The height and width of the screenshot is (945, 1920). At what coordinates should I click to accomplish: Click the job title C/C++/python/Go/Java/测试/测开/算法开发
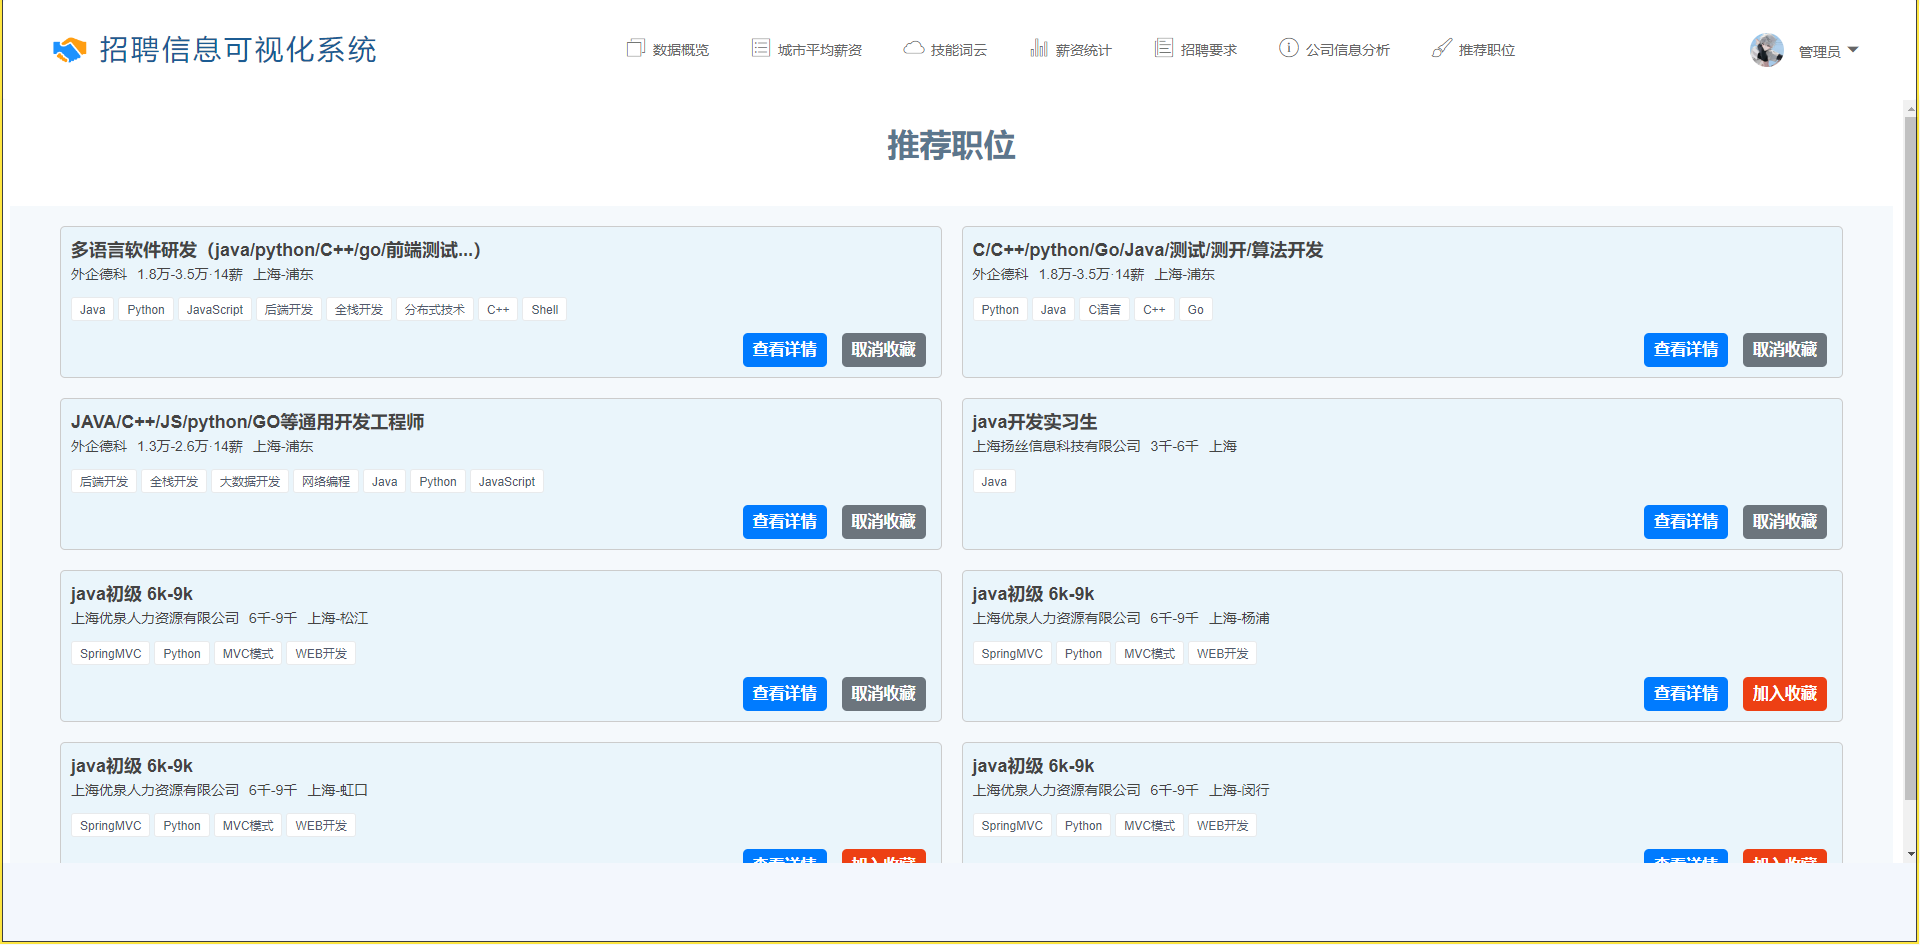pyautogui.click(x=1148, y=250)
